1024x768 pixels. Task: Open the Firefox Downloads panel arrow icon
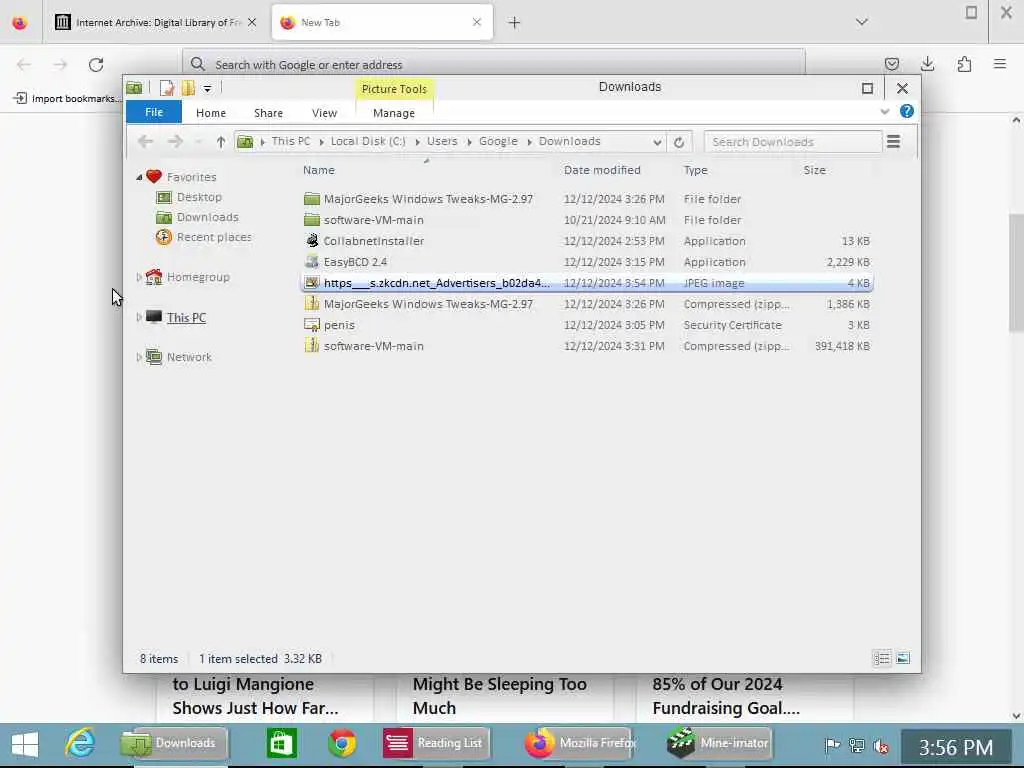tap(927, 64)
